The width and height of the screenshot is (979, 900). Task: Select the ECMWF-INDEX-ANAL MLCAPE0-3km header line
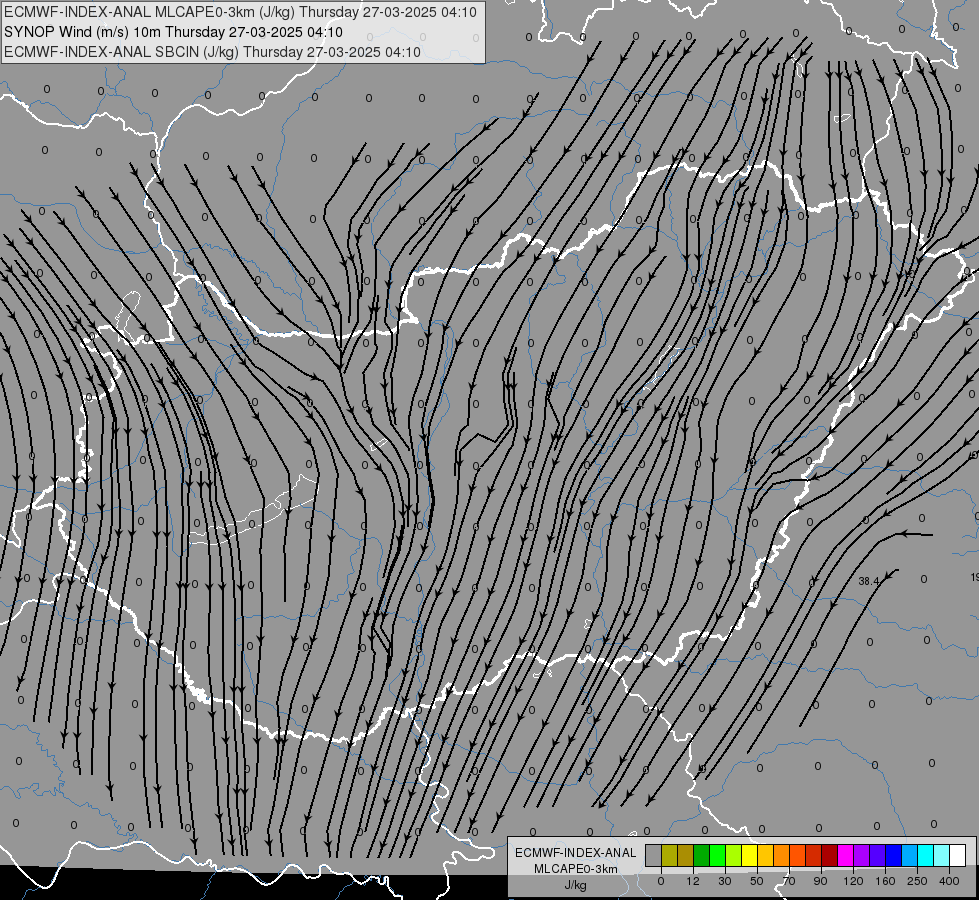point(240,12)
